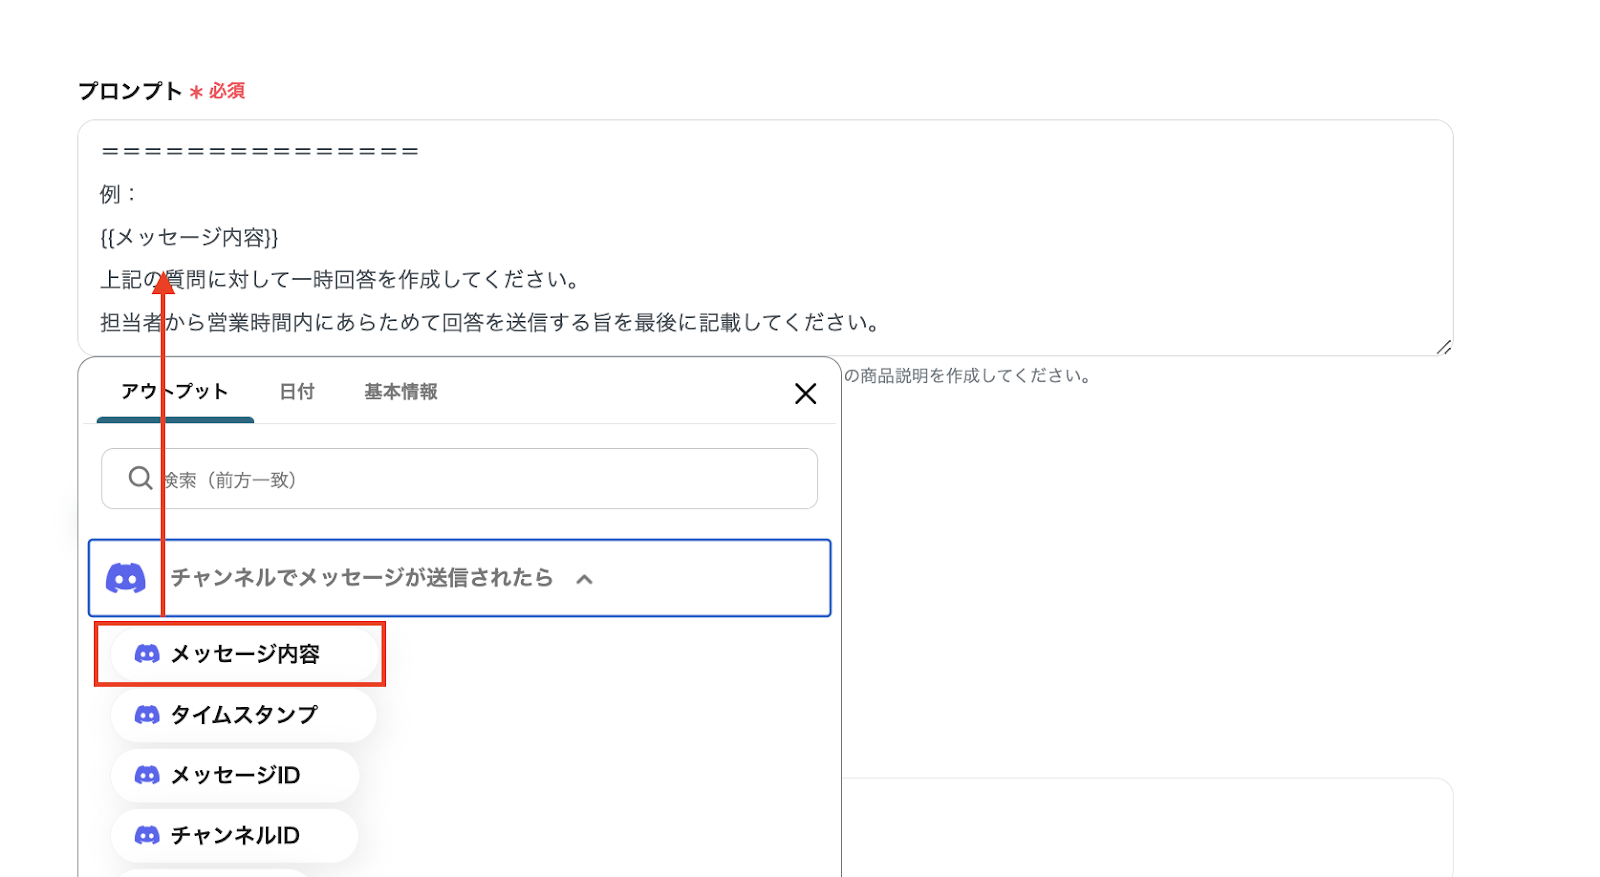The width and height of the screenshot is (1600, 877).
Task: Open the 基本情報 tab
Action: pos(401,391)
